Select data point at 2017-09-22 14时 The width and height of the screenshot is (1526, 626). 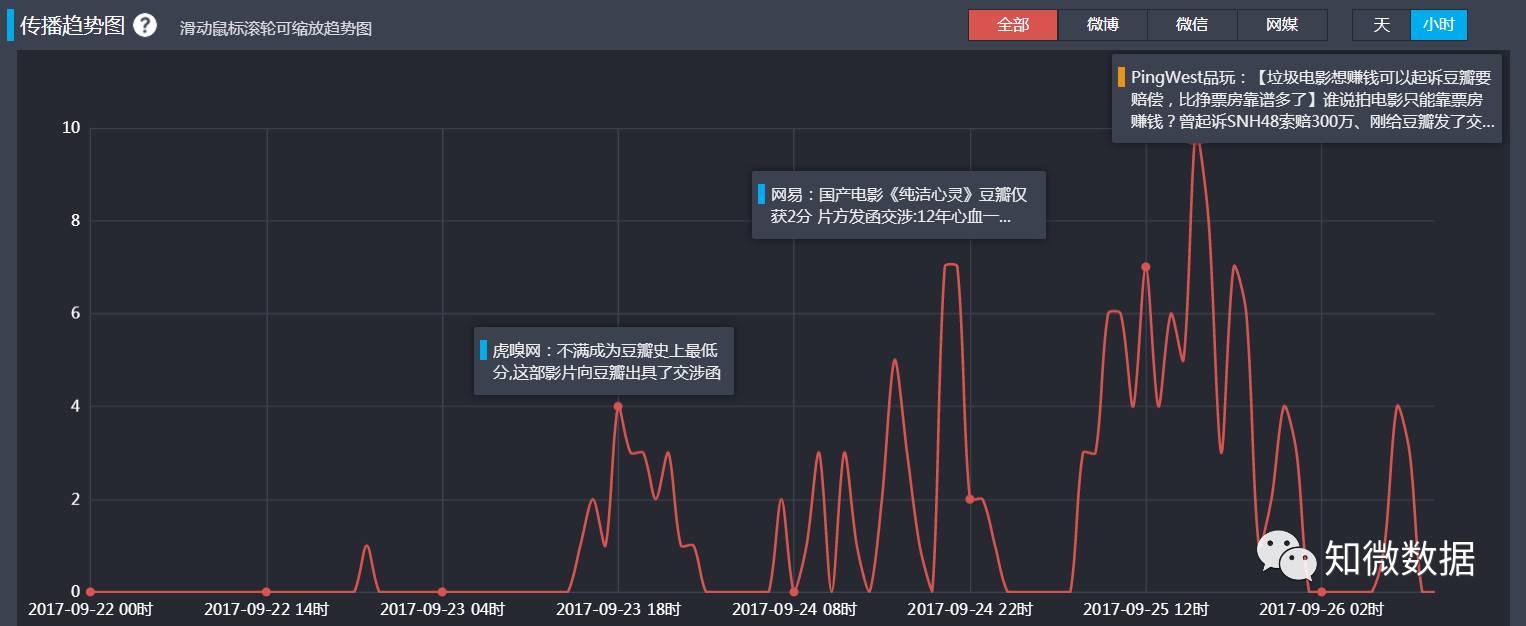point(266,592)
